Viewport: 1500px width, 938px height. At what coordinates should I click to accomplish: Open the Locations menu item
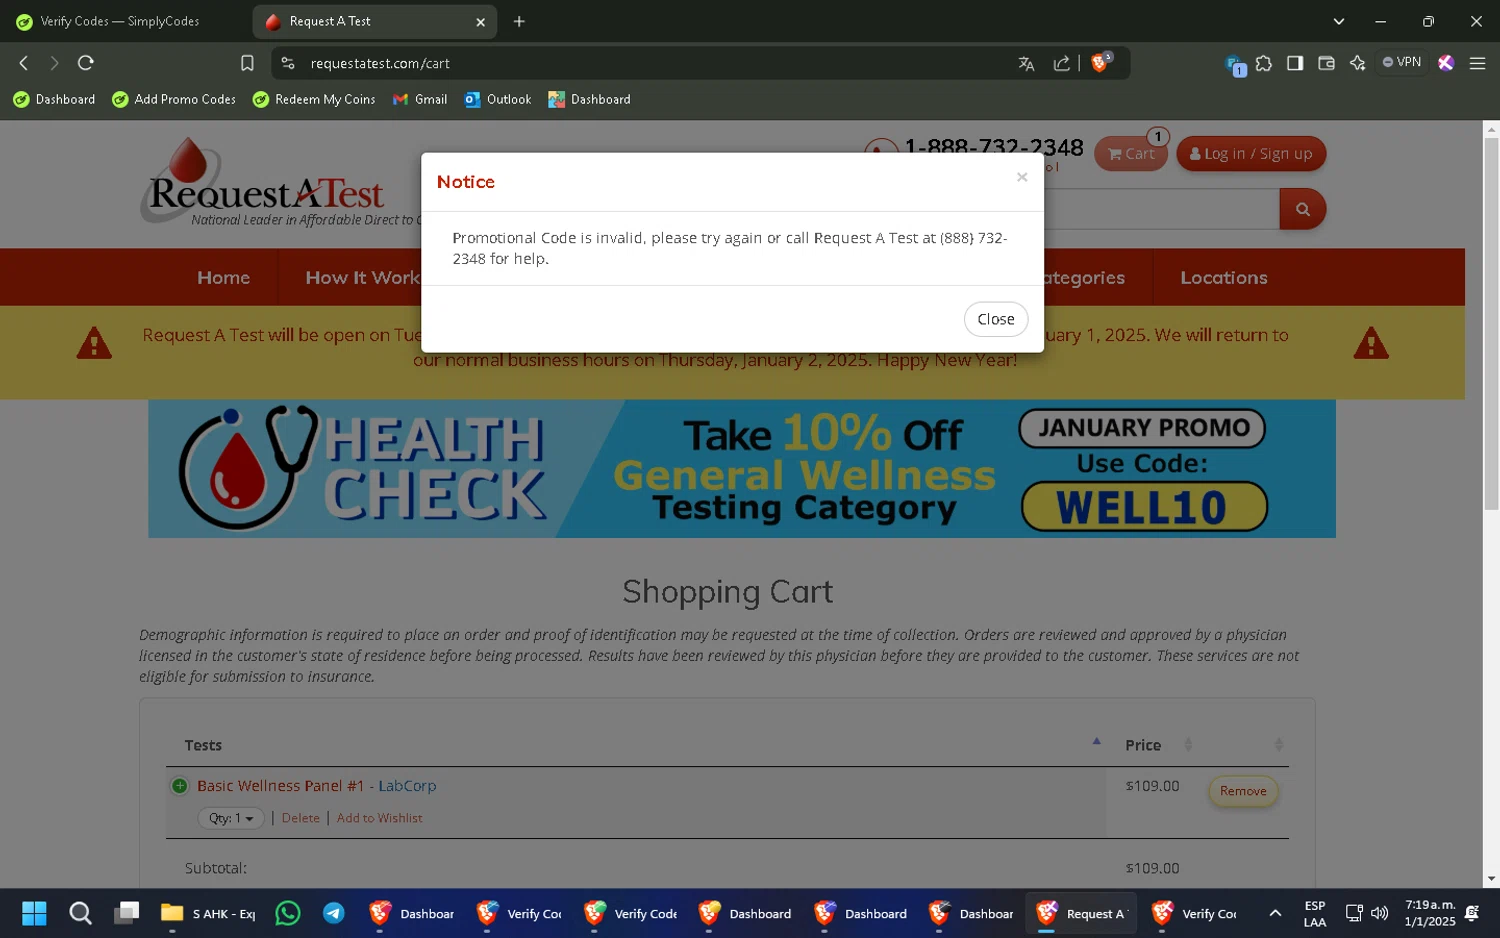[x=1223, y=277]
